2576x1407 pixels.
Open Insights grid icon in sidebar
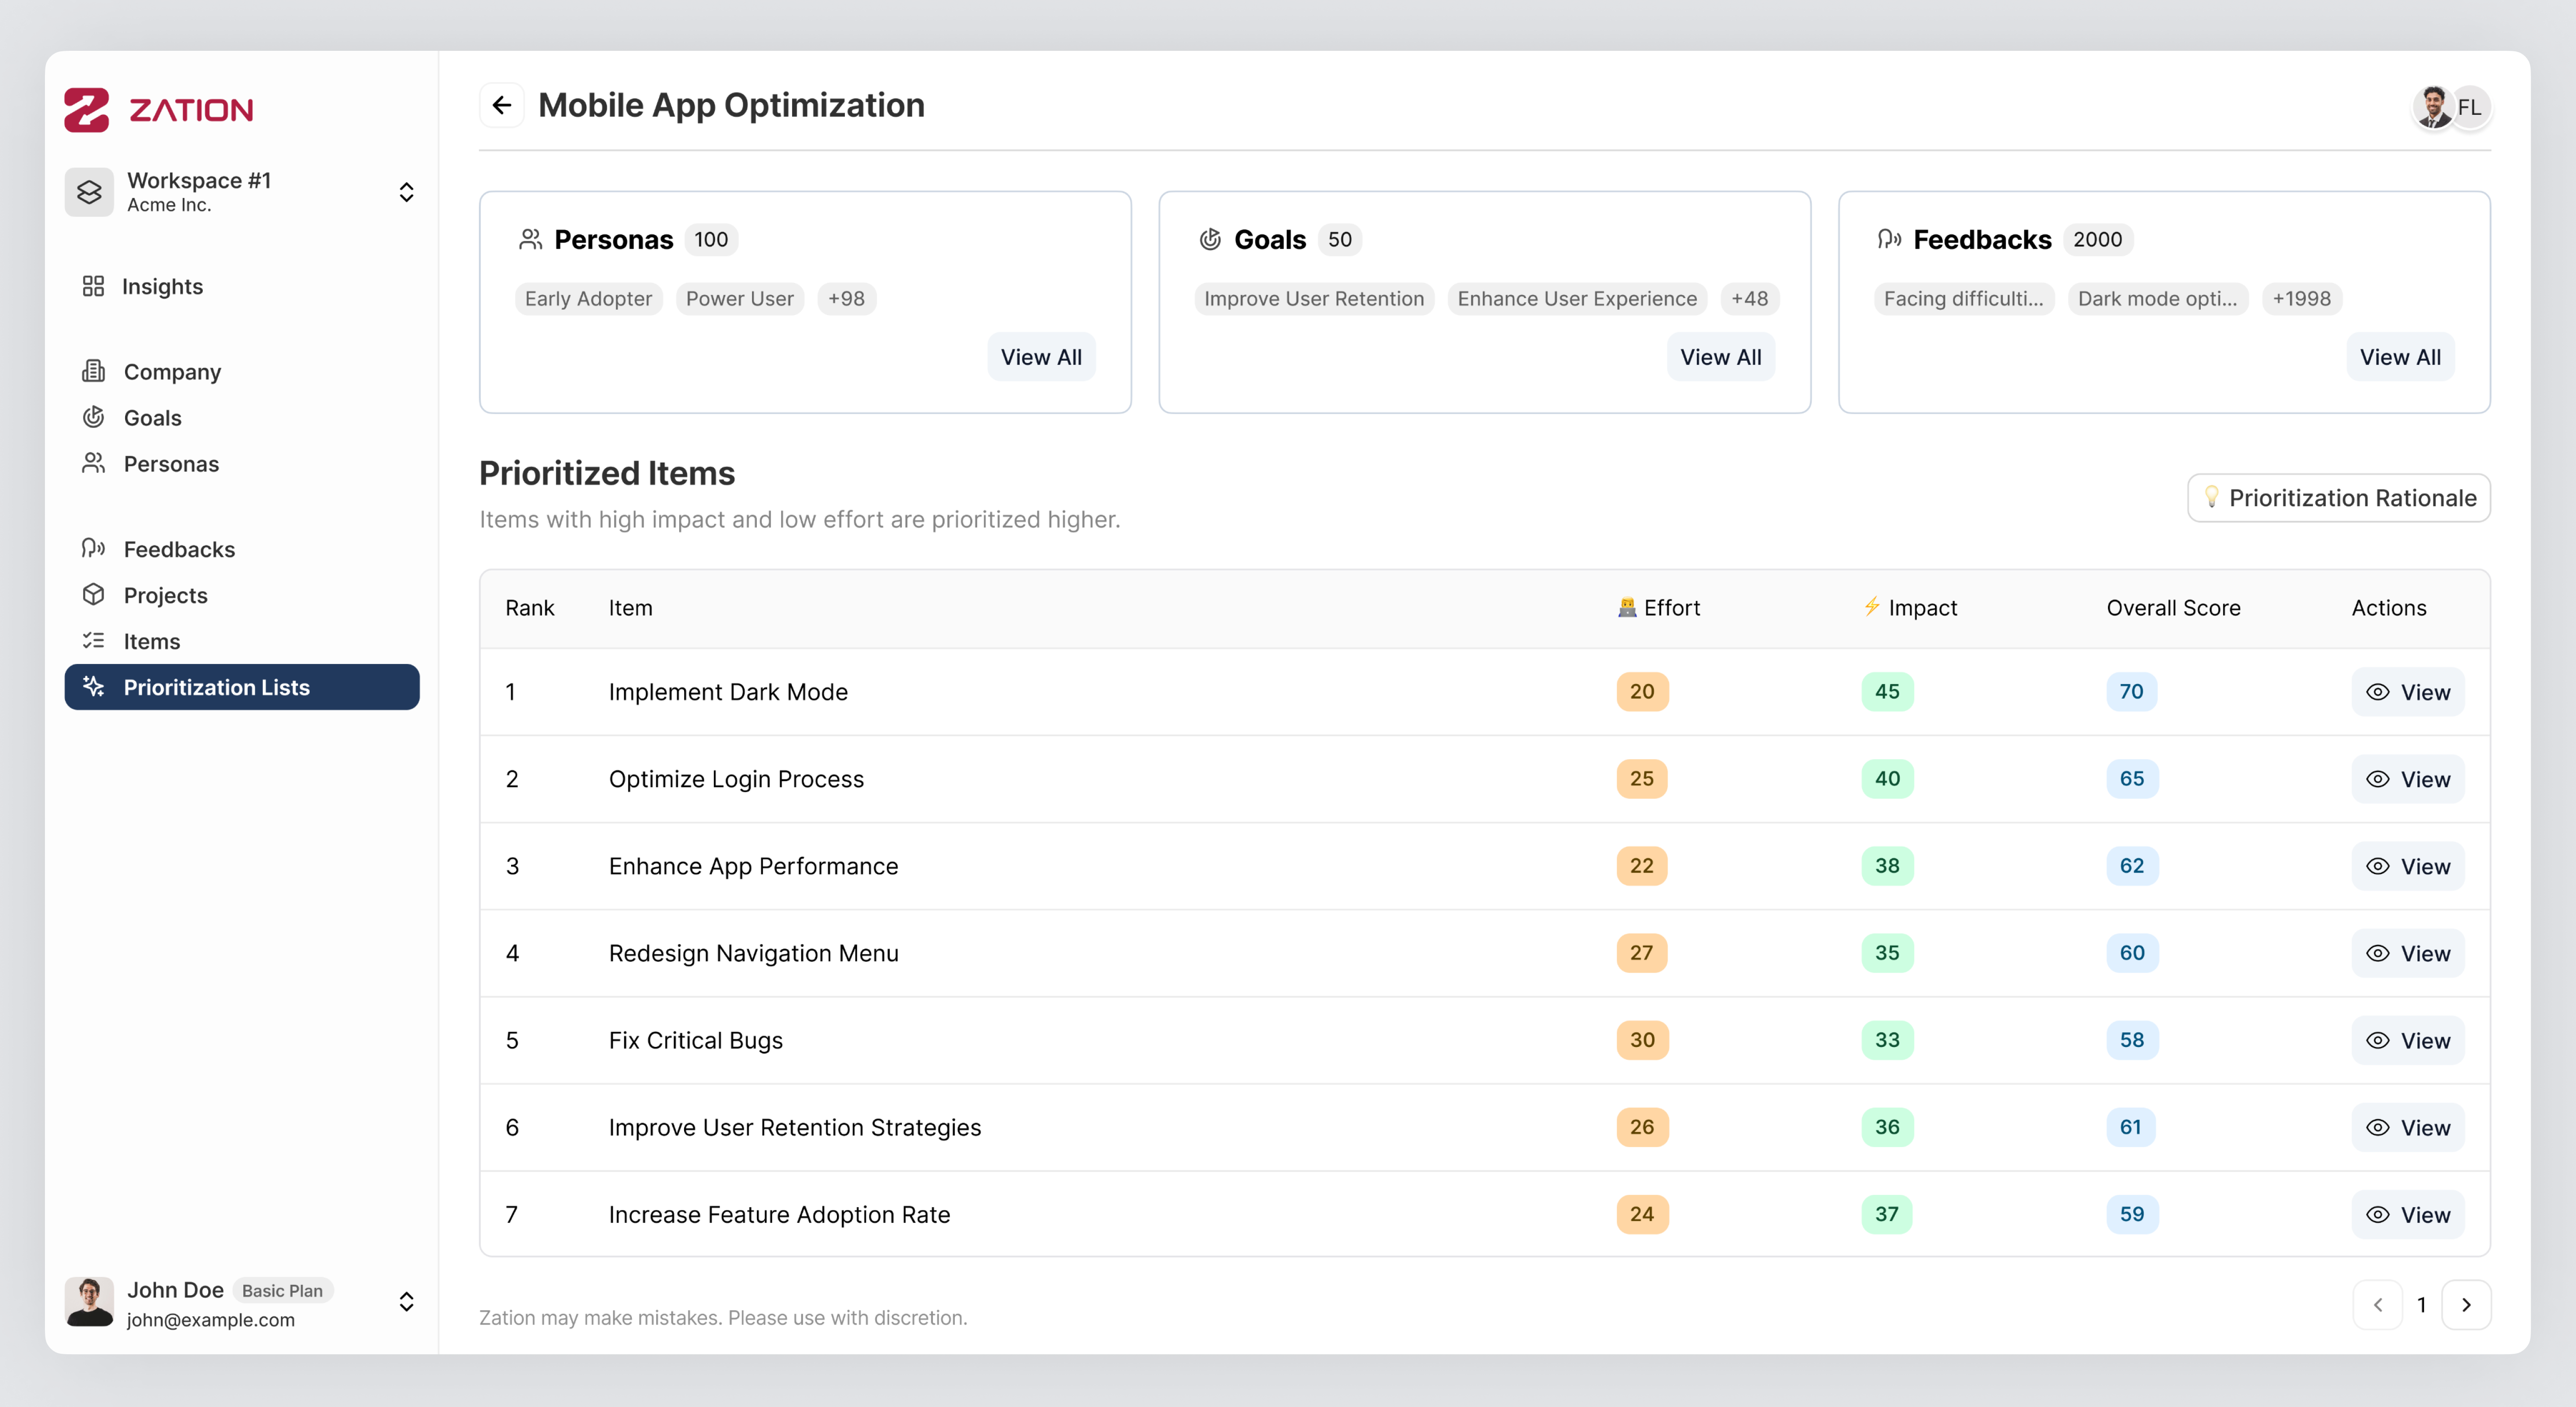click(x=93, y=287)
